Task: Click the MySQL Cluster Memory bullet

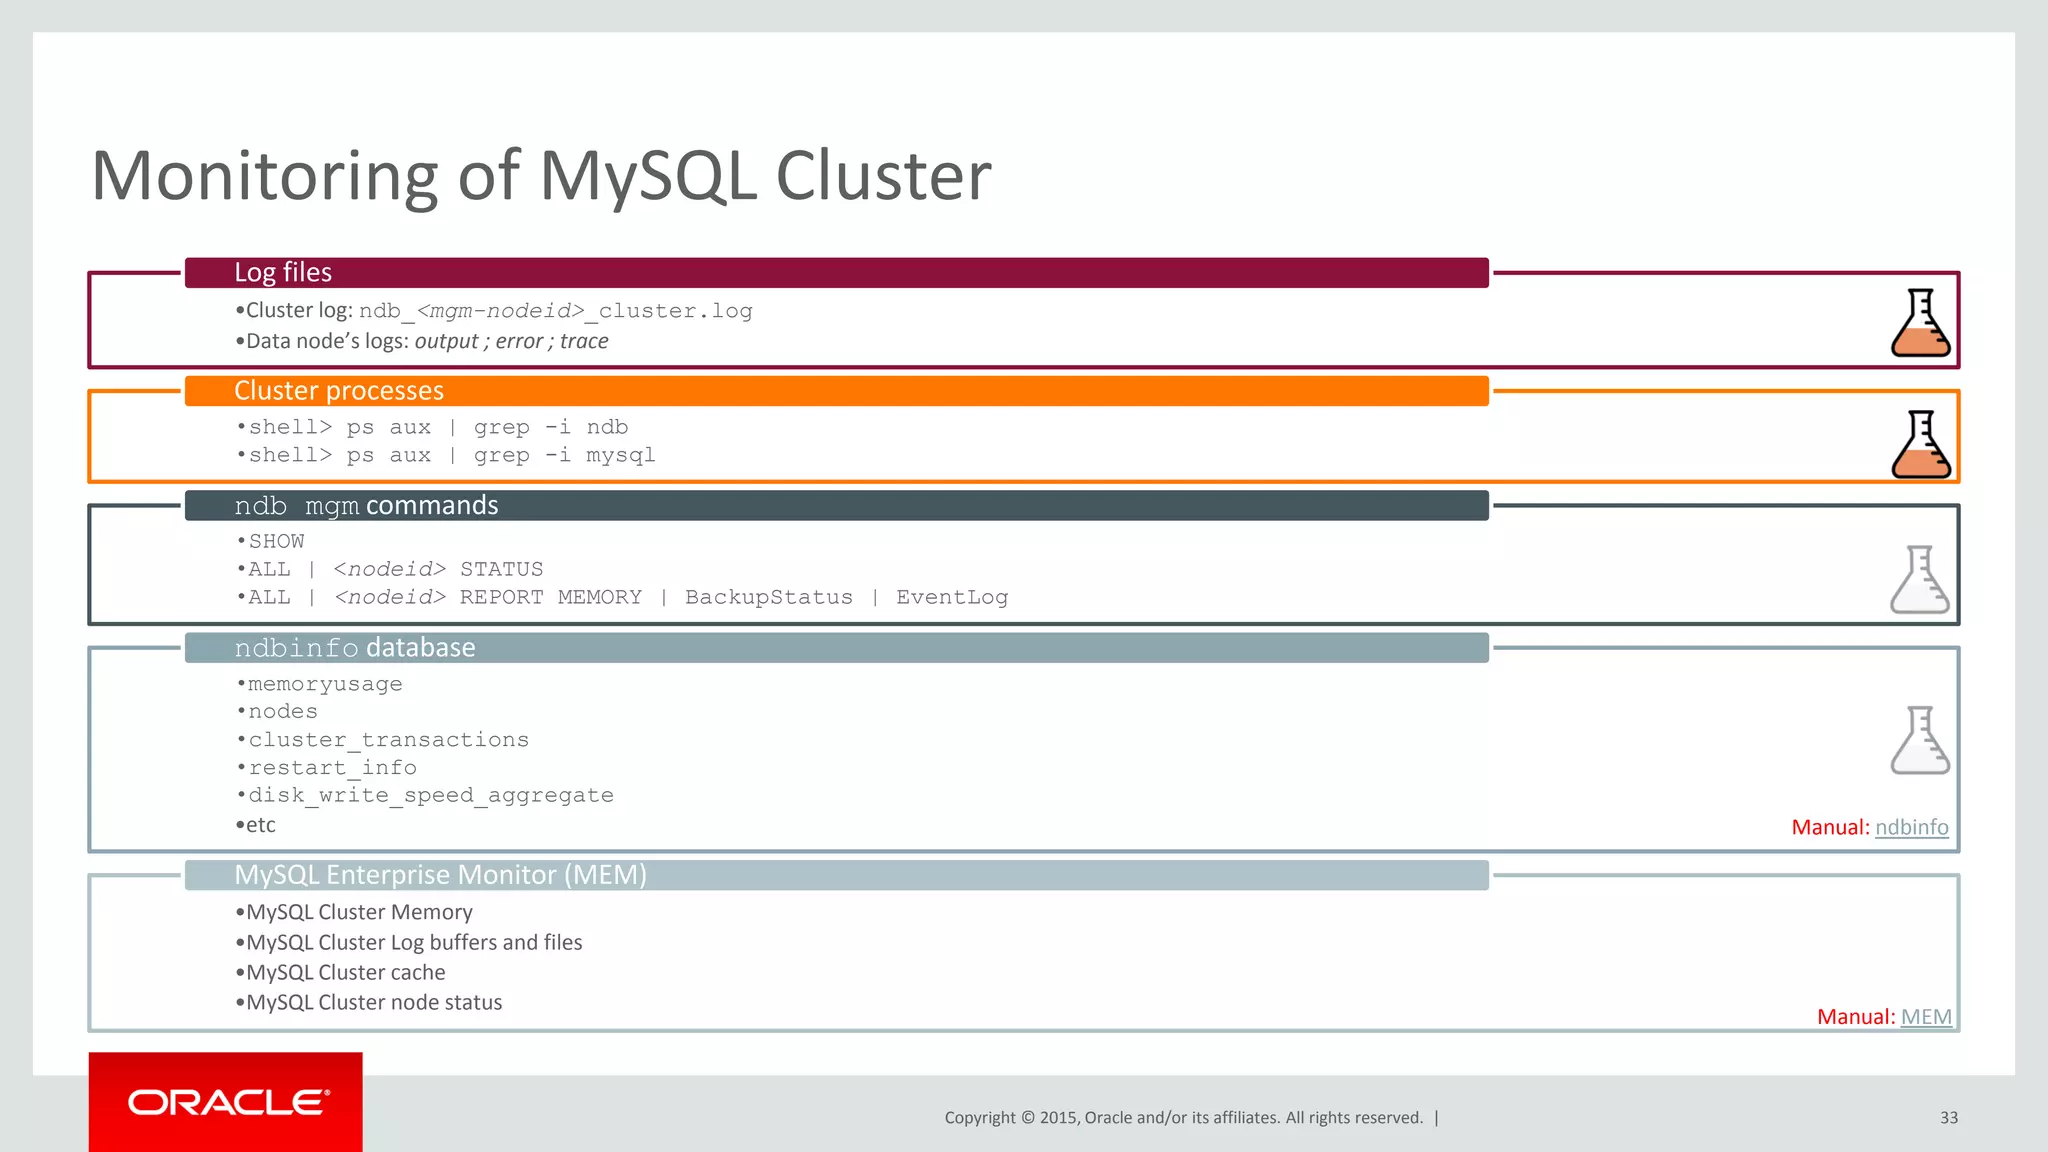Action: [354, 912]
